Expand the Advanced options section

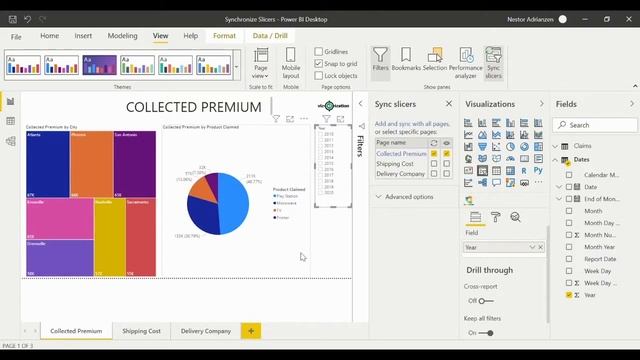[x=404, y=197]
